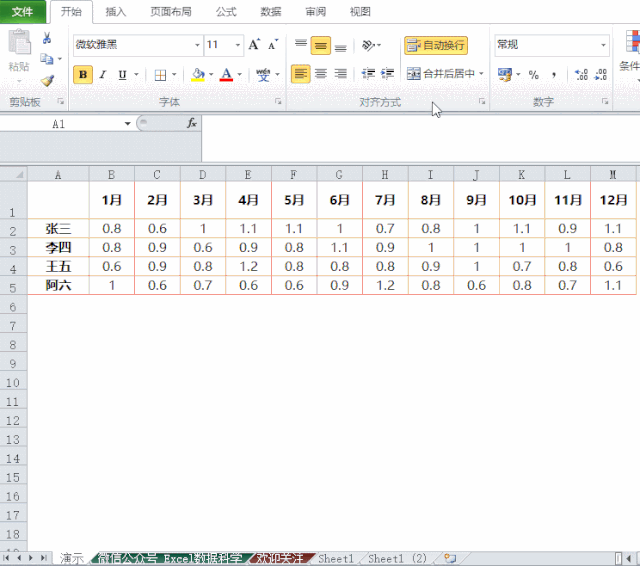640x566 pixels.
Task: Set center horizontal alignment
Action: click(321, 74)
